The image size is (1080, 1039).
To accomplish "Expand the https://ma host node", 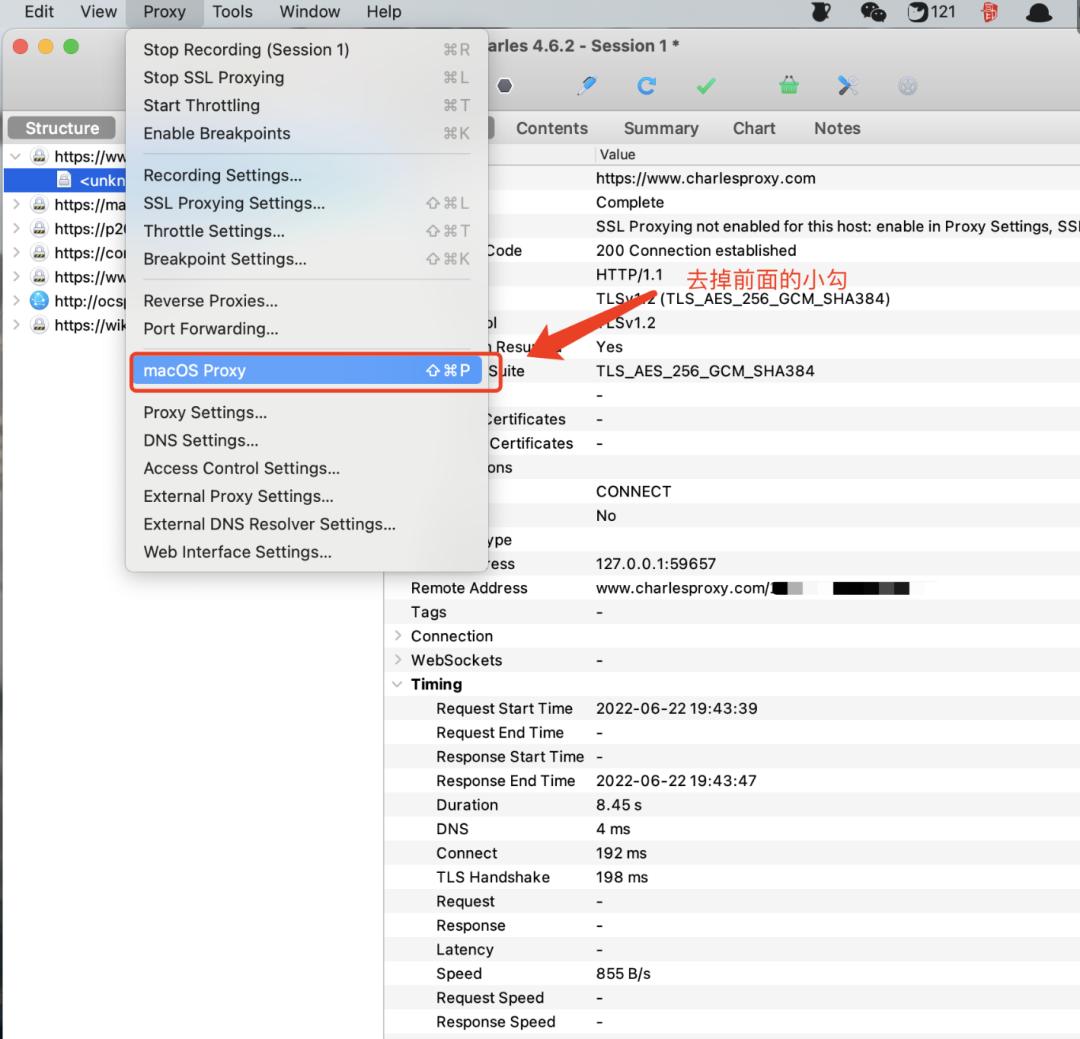I will click(16, 204).
